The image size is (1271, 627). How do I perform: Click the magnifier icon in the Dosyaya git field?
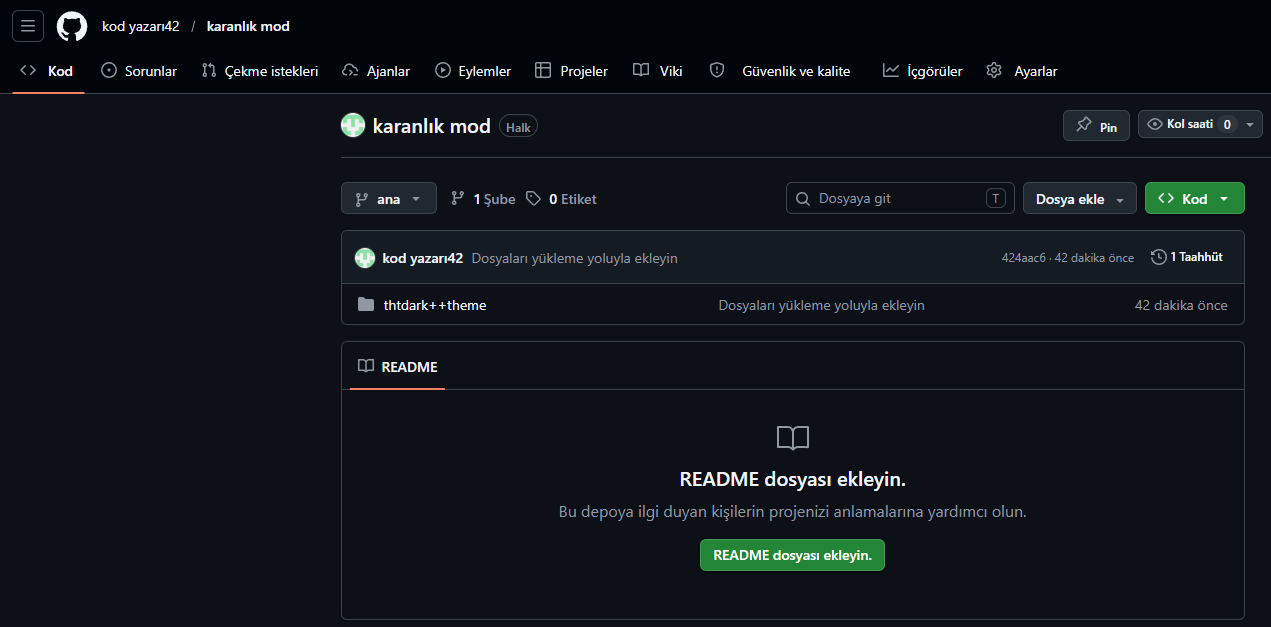tap(802, 198)
